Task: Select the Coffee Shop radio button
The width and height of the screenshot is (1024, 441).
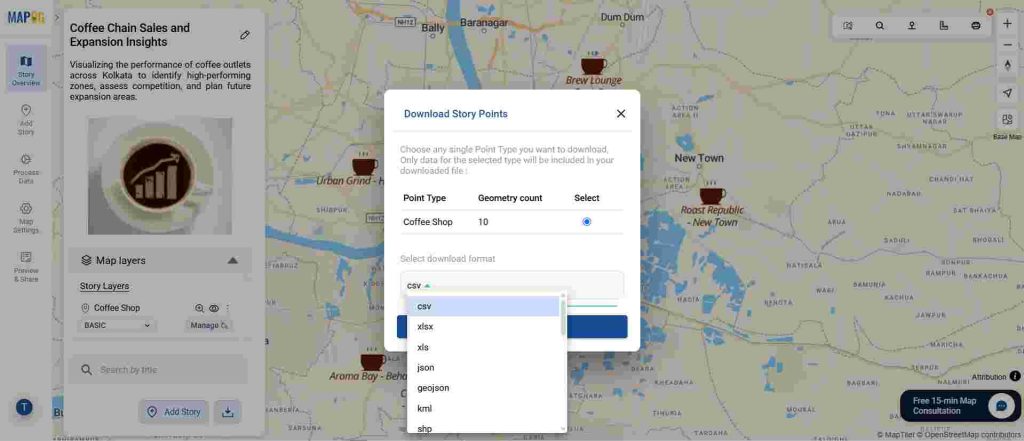Action: point(586,222)
